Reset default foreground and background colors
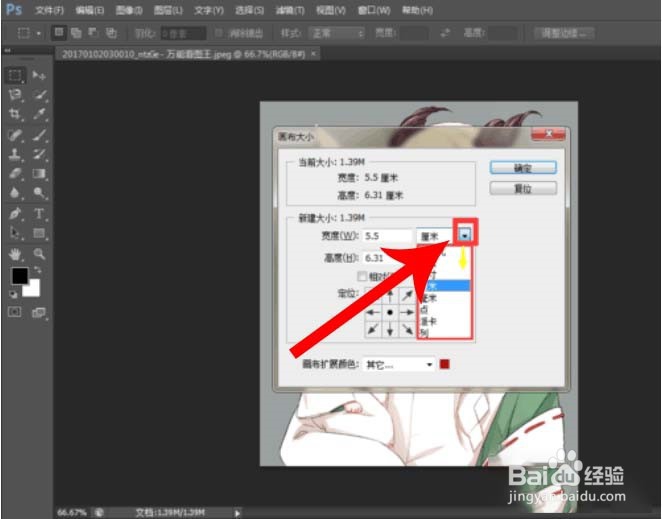This screenshot has height=519, width=662. coord(13,294)
